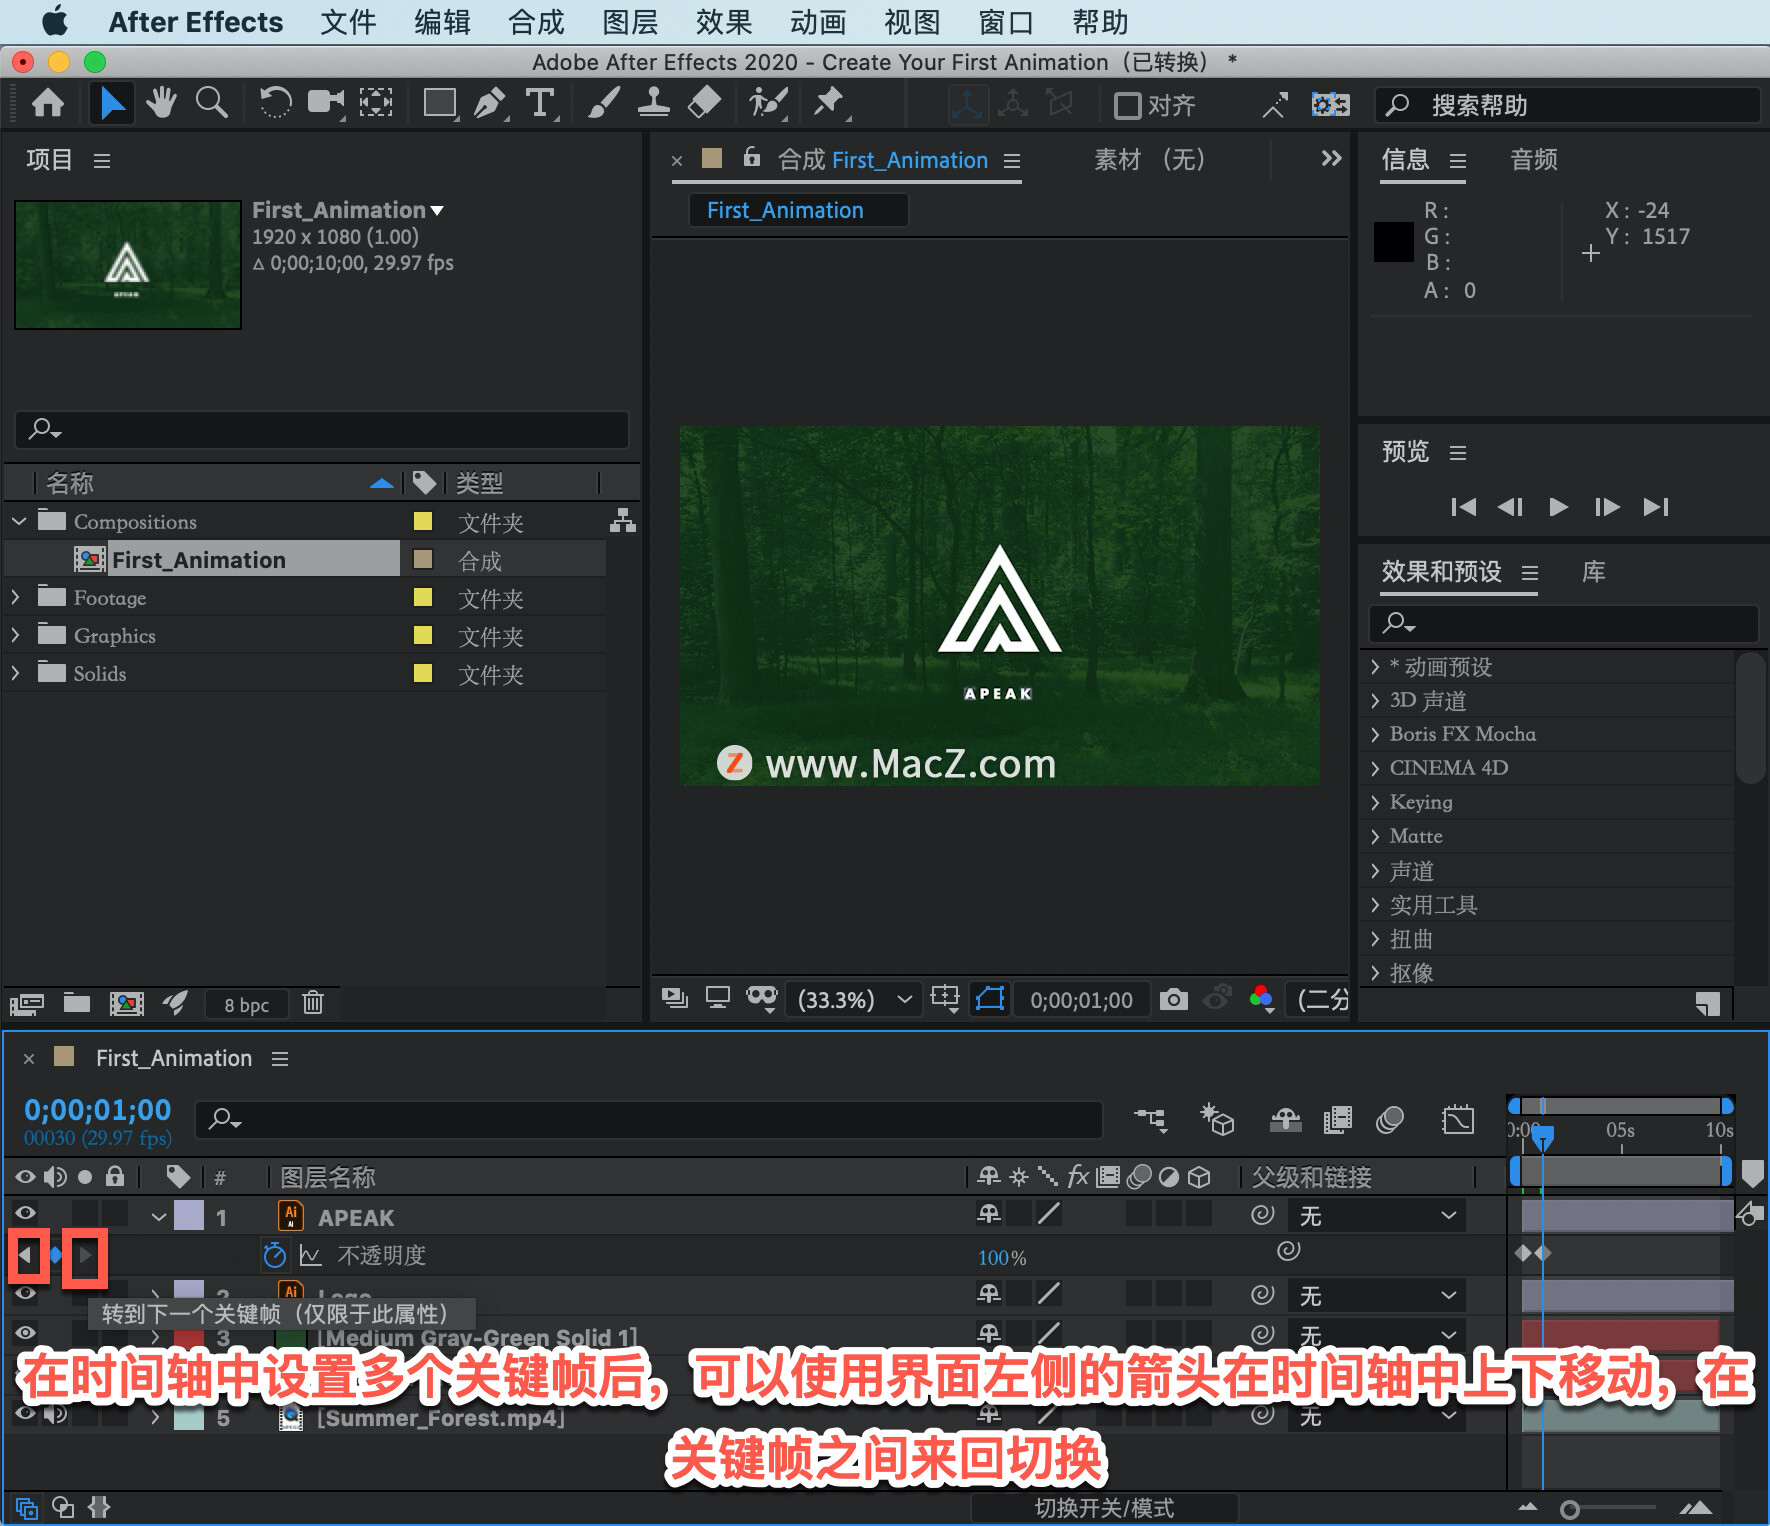This screenshot has height=1526, width=1770.
Task: Click the 切换开关/模式 button
Action: pyautogui.click(x=1104, y=1507)
